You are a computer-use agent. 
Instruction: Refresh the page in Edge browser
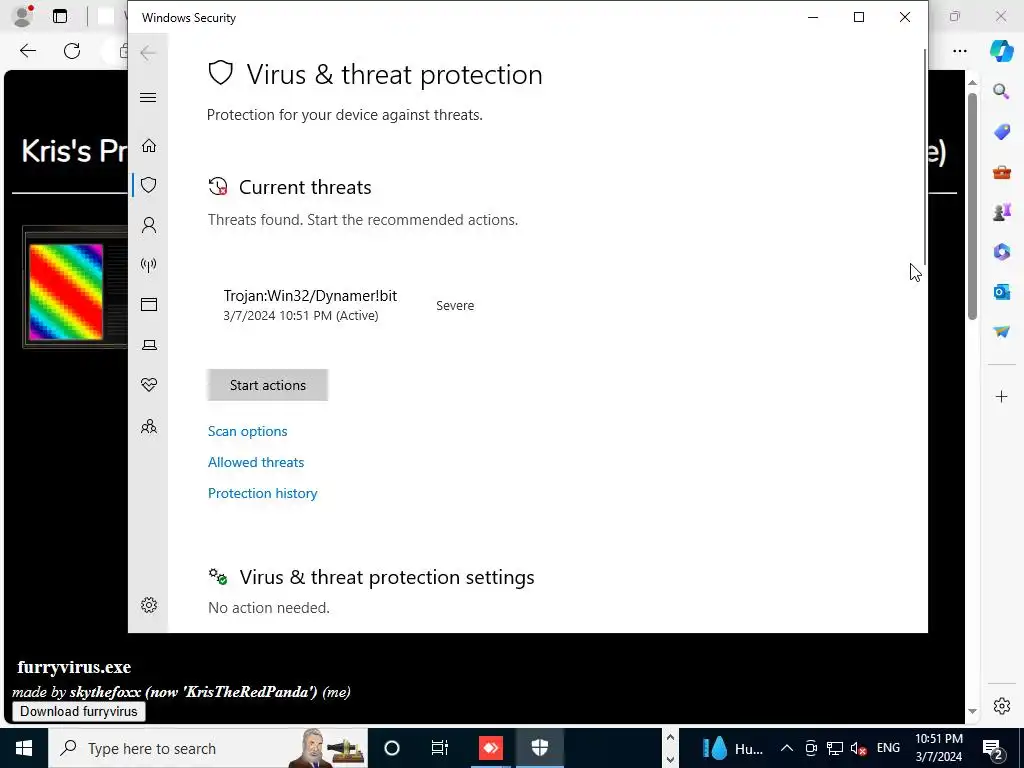tap(72, 51)
